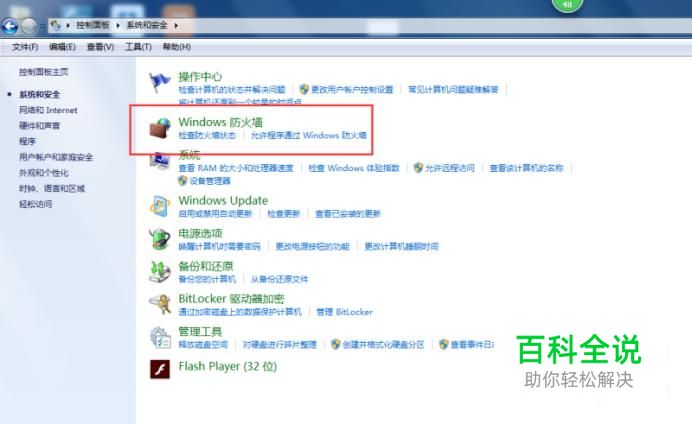Open the 管理工具 gear icon

click(160, 338)
